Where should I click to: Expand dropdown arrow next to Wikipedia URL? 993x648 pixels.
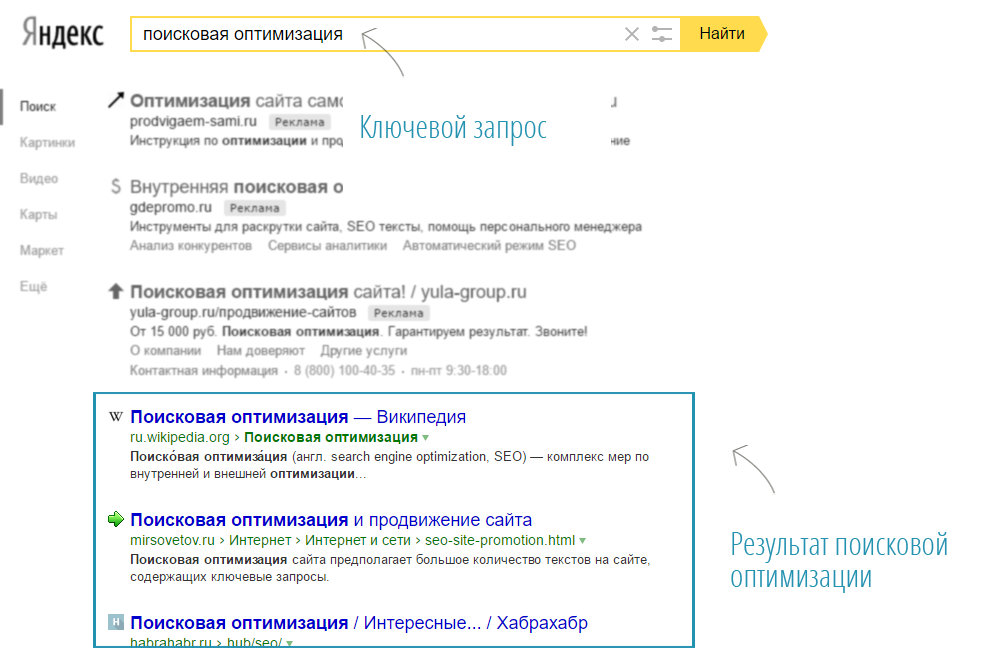click(x=426, y=438)
